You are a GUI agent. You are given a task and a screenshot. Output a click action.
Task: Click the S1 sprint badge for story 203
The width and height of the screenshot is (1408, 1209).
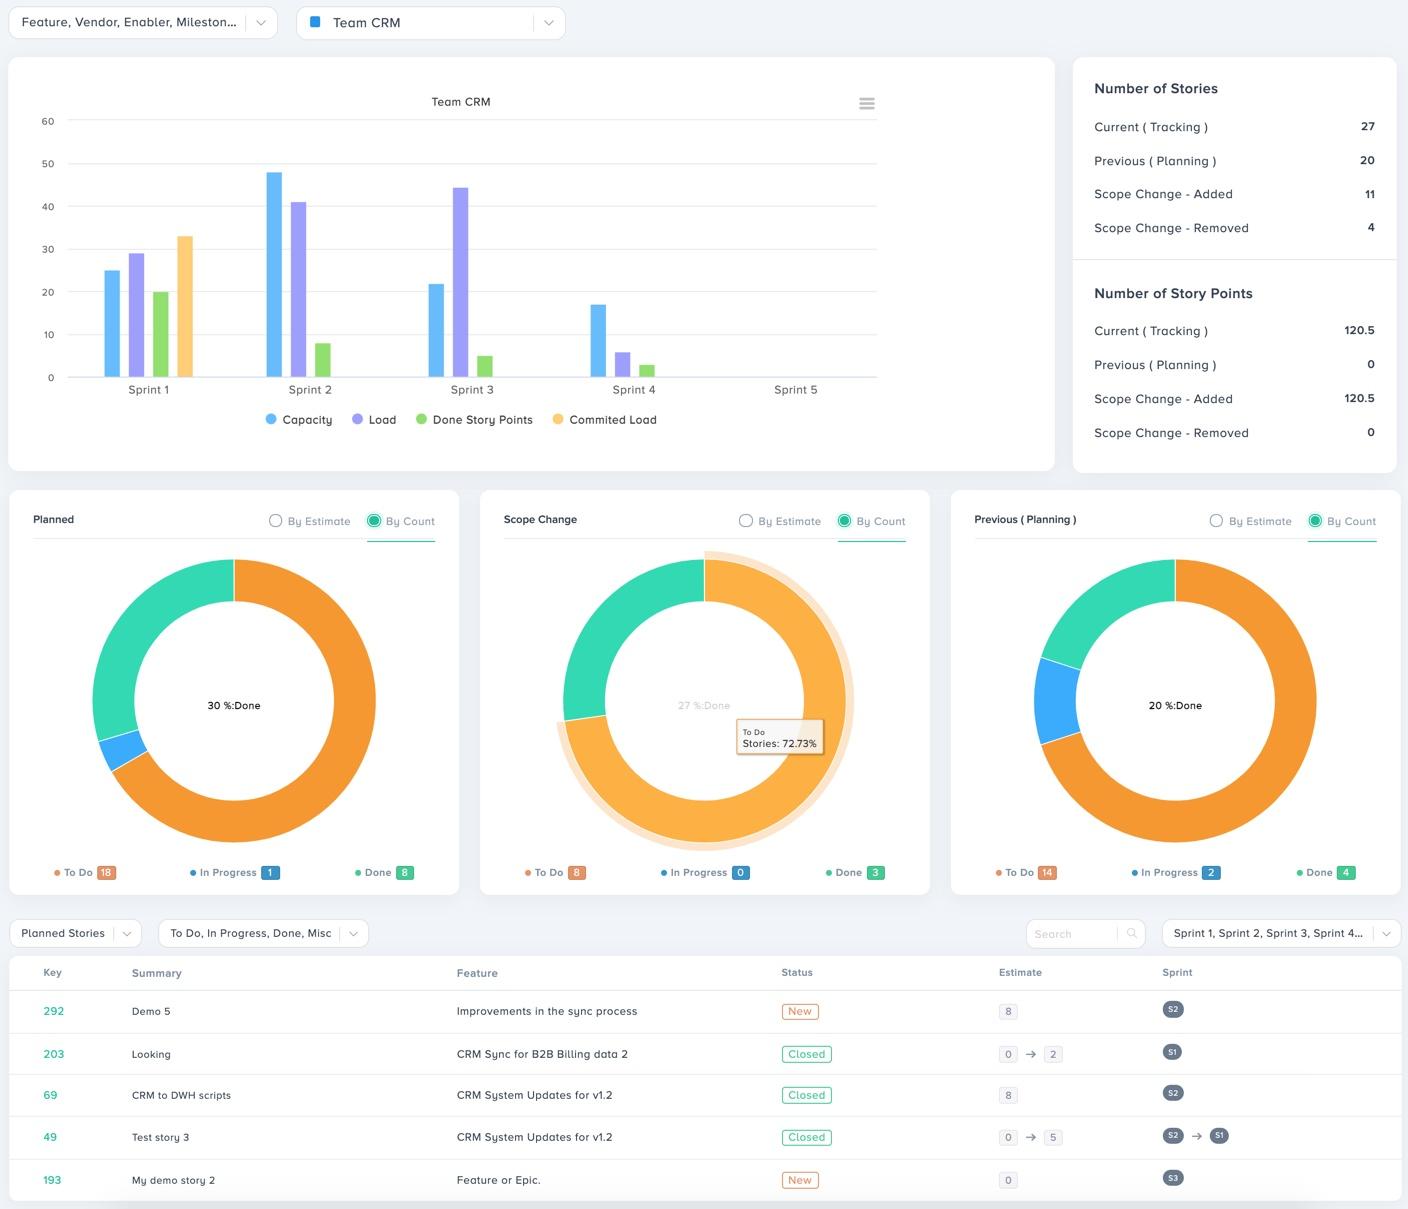[x=1173, y=1052]
